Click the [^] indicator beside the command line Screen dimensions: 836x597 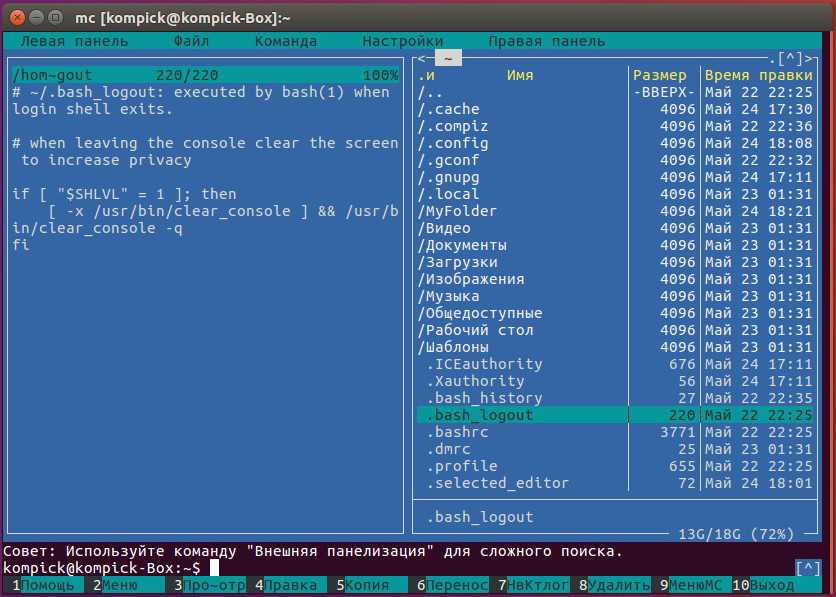pos(806,567)
